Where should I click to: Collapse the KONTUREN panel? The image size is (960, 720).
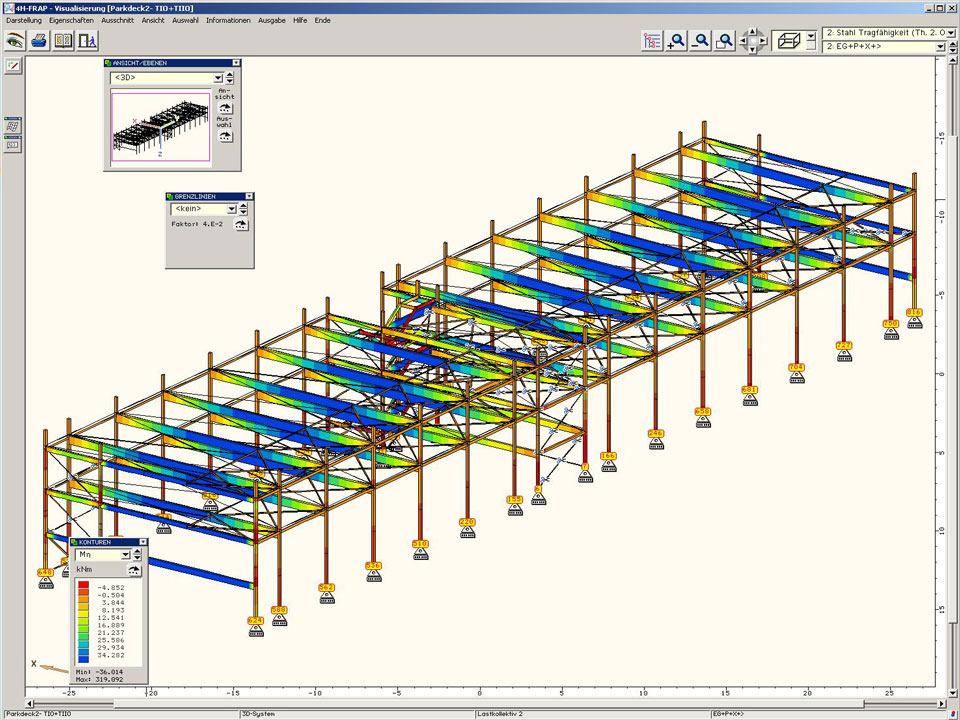(141, 542)
